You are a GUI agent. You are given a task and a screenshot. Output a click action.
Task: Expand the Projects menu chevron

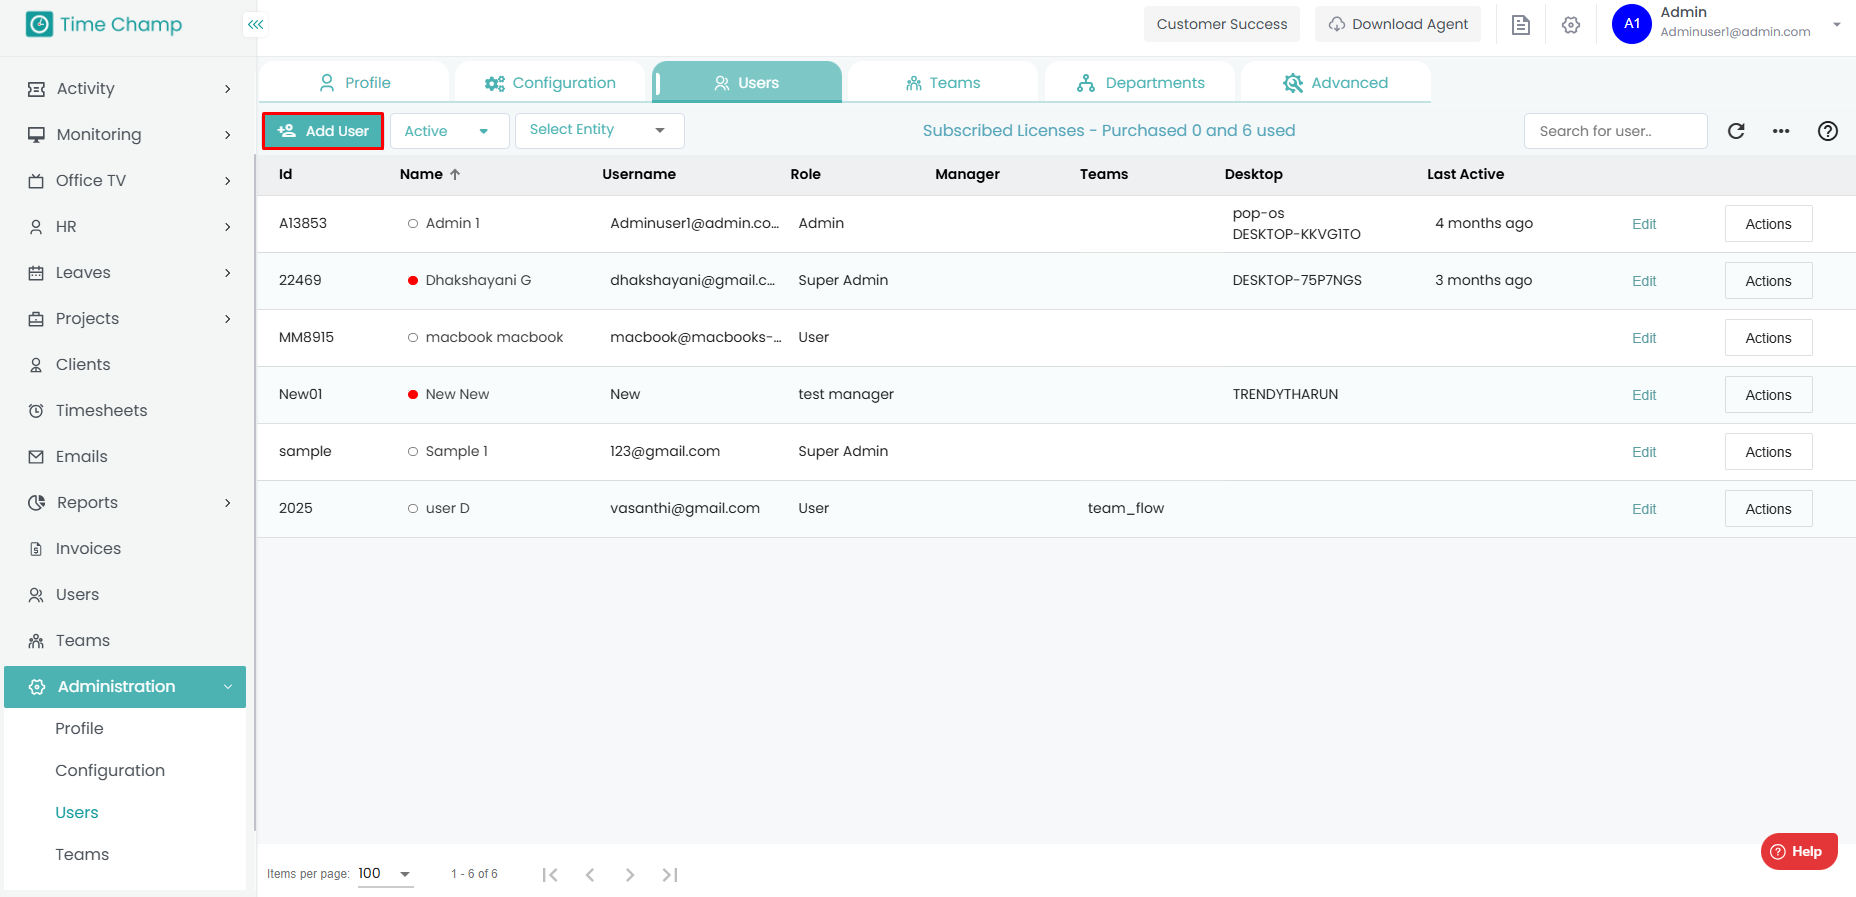228,319
